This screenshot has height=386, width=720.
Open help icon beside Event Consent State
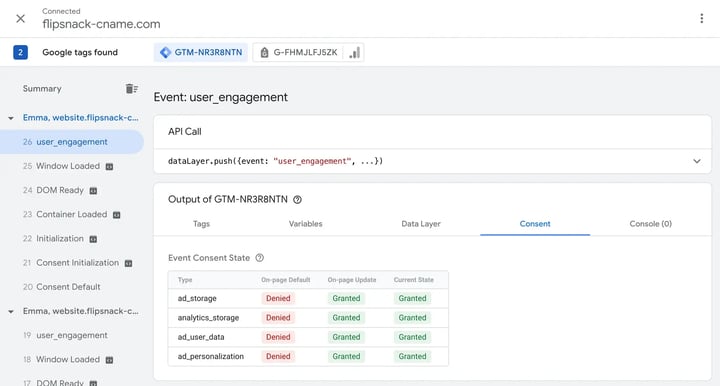click(259, 258)
